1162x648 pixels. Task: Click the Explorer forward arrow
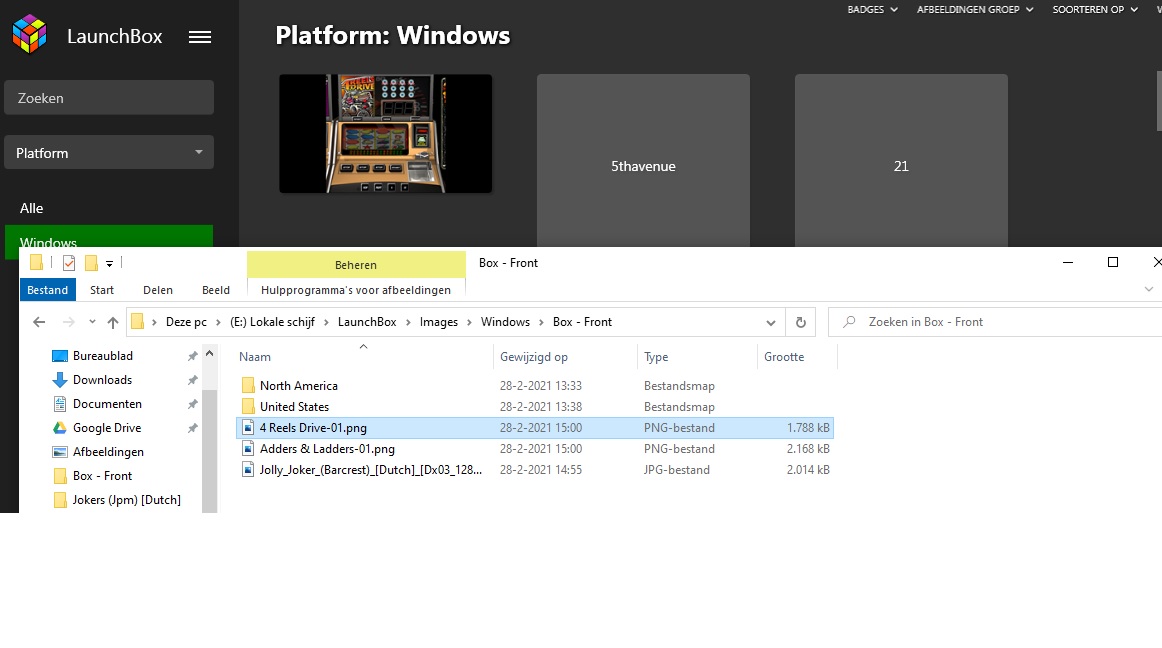(68, 322)
